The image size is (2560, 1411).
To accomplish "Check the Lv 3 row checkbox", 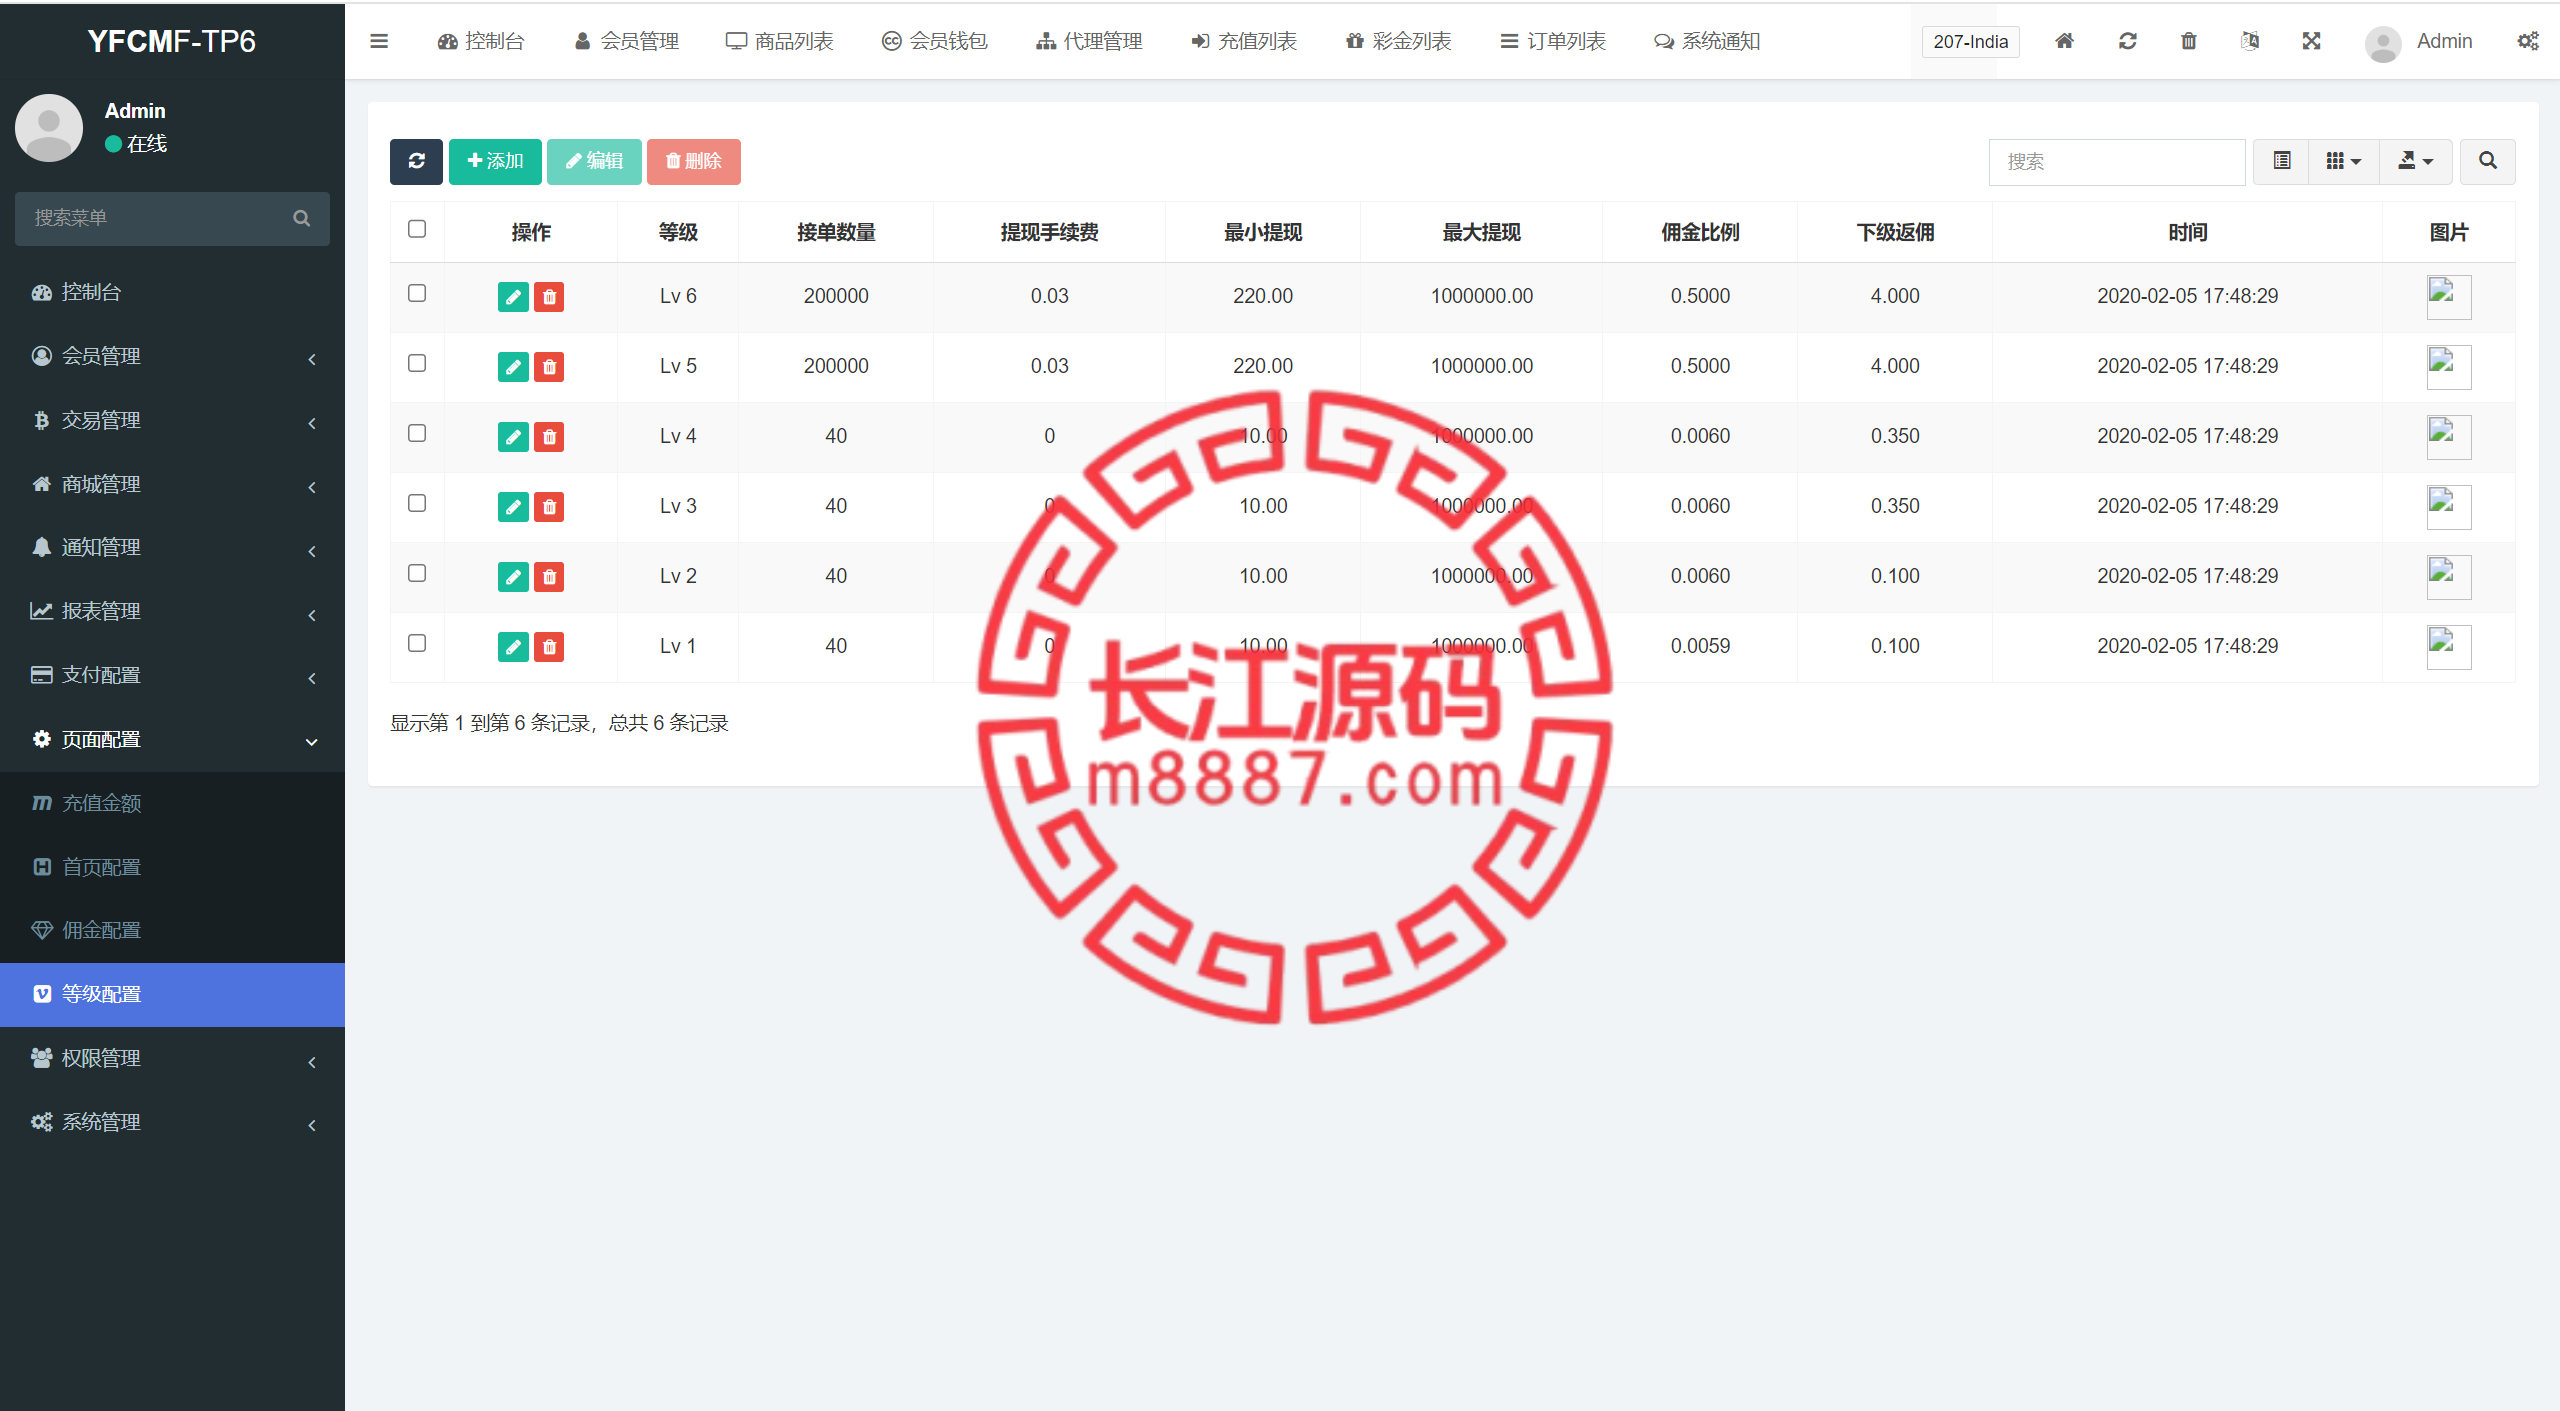I will pos(417,503).
